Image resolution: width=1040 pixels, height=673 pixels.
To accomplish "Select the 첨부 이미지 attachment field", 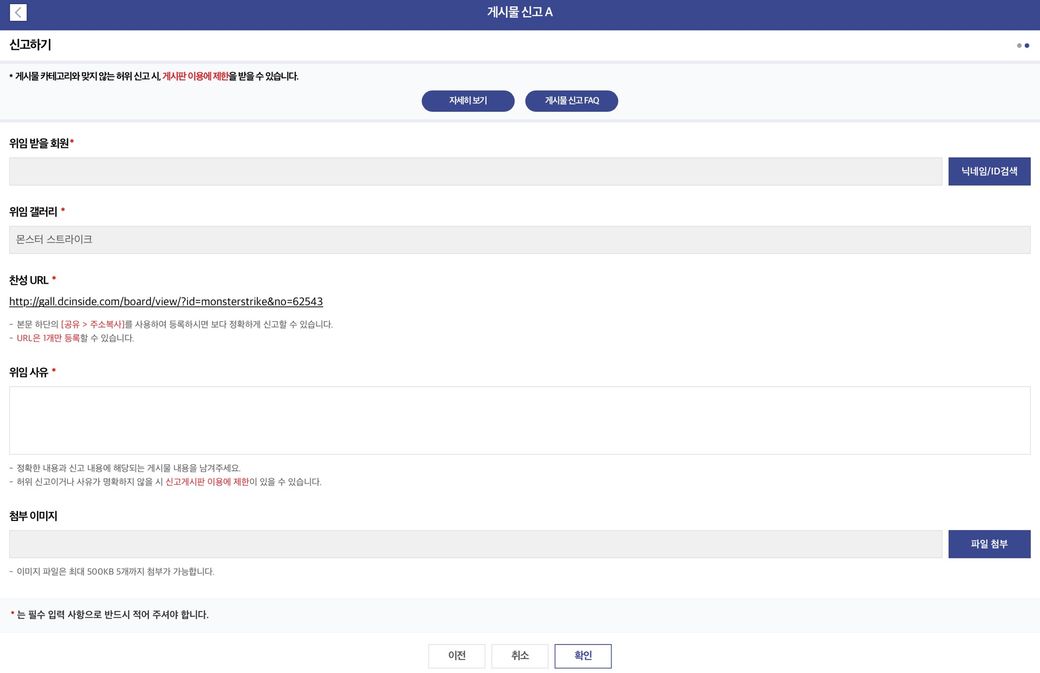I will point(476,544).
